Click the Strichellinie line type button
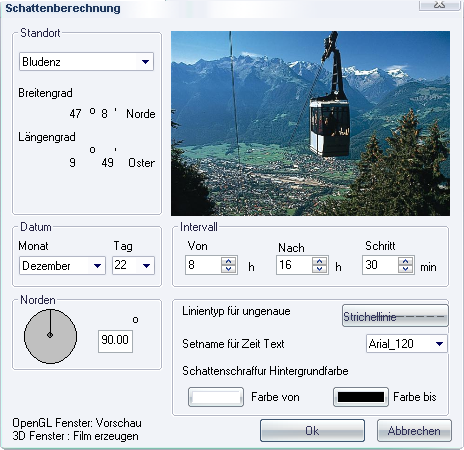 [x=395, y=316]
